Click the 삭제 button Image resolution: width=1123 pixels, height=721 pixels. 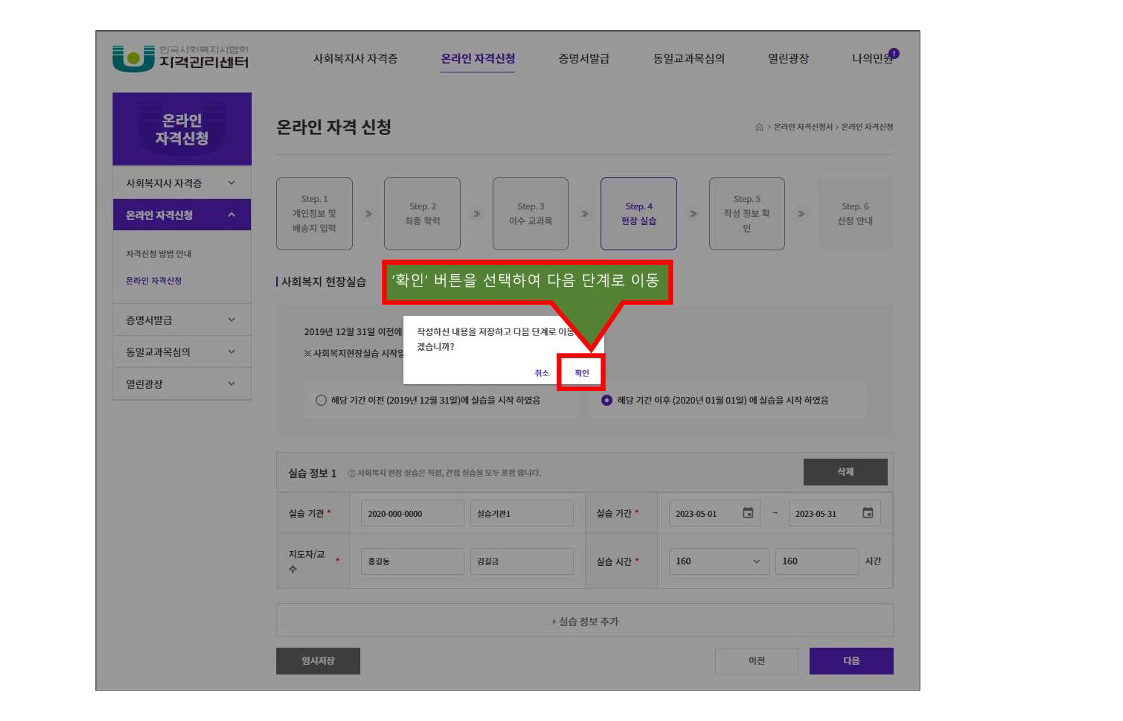(845, 472)
